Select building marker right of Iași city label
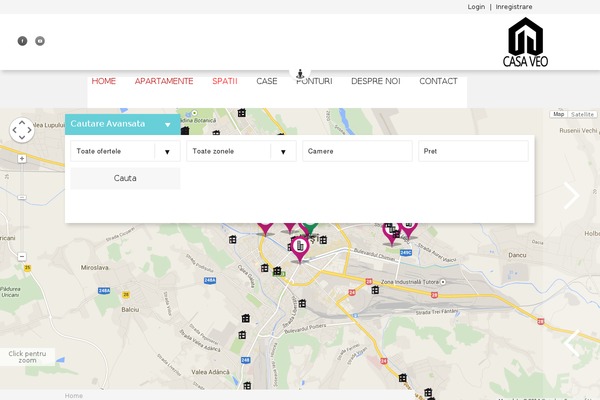Screen dimensions: 600x400 tap(323, 240)
